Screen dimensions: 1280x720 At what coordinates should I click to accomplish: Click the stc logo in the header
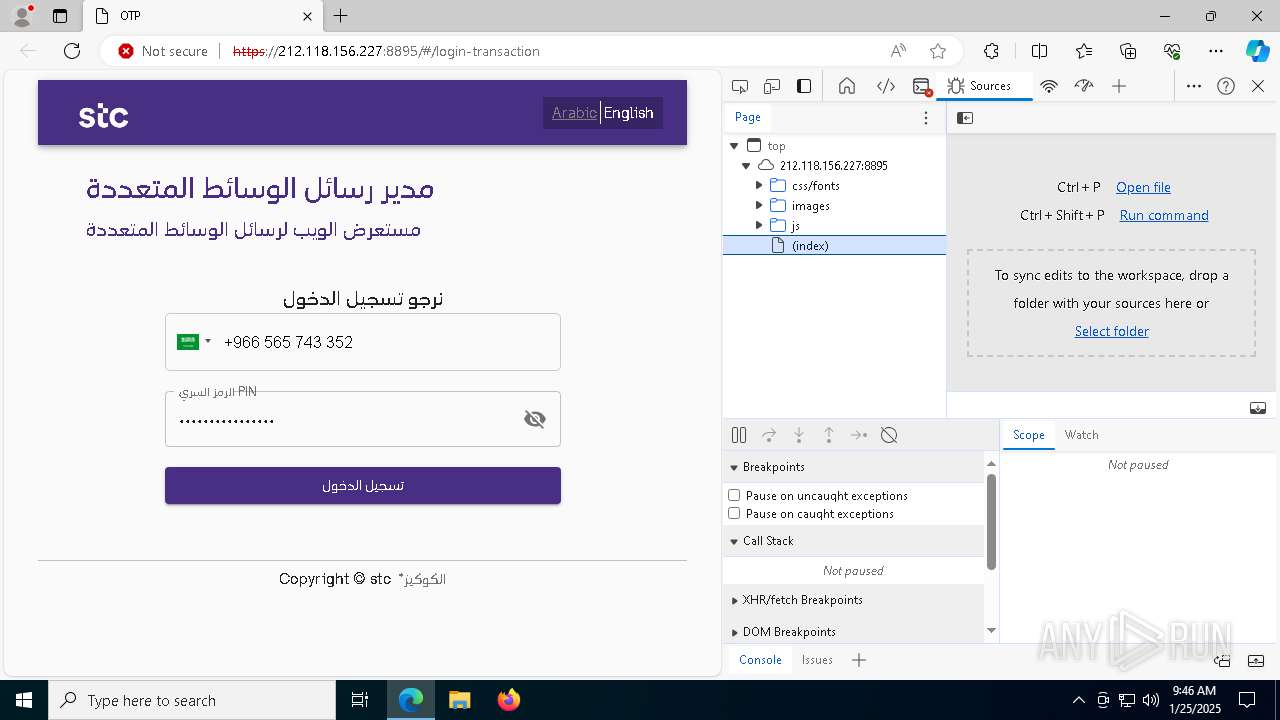pos(104,115)
